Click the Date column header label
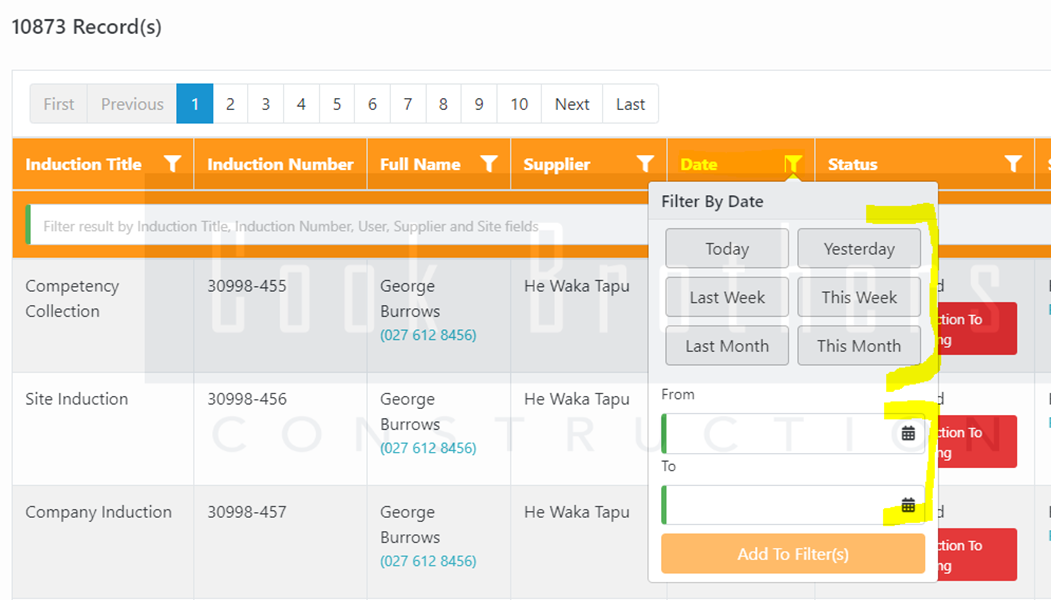 tap(698, 164)
